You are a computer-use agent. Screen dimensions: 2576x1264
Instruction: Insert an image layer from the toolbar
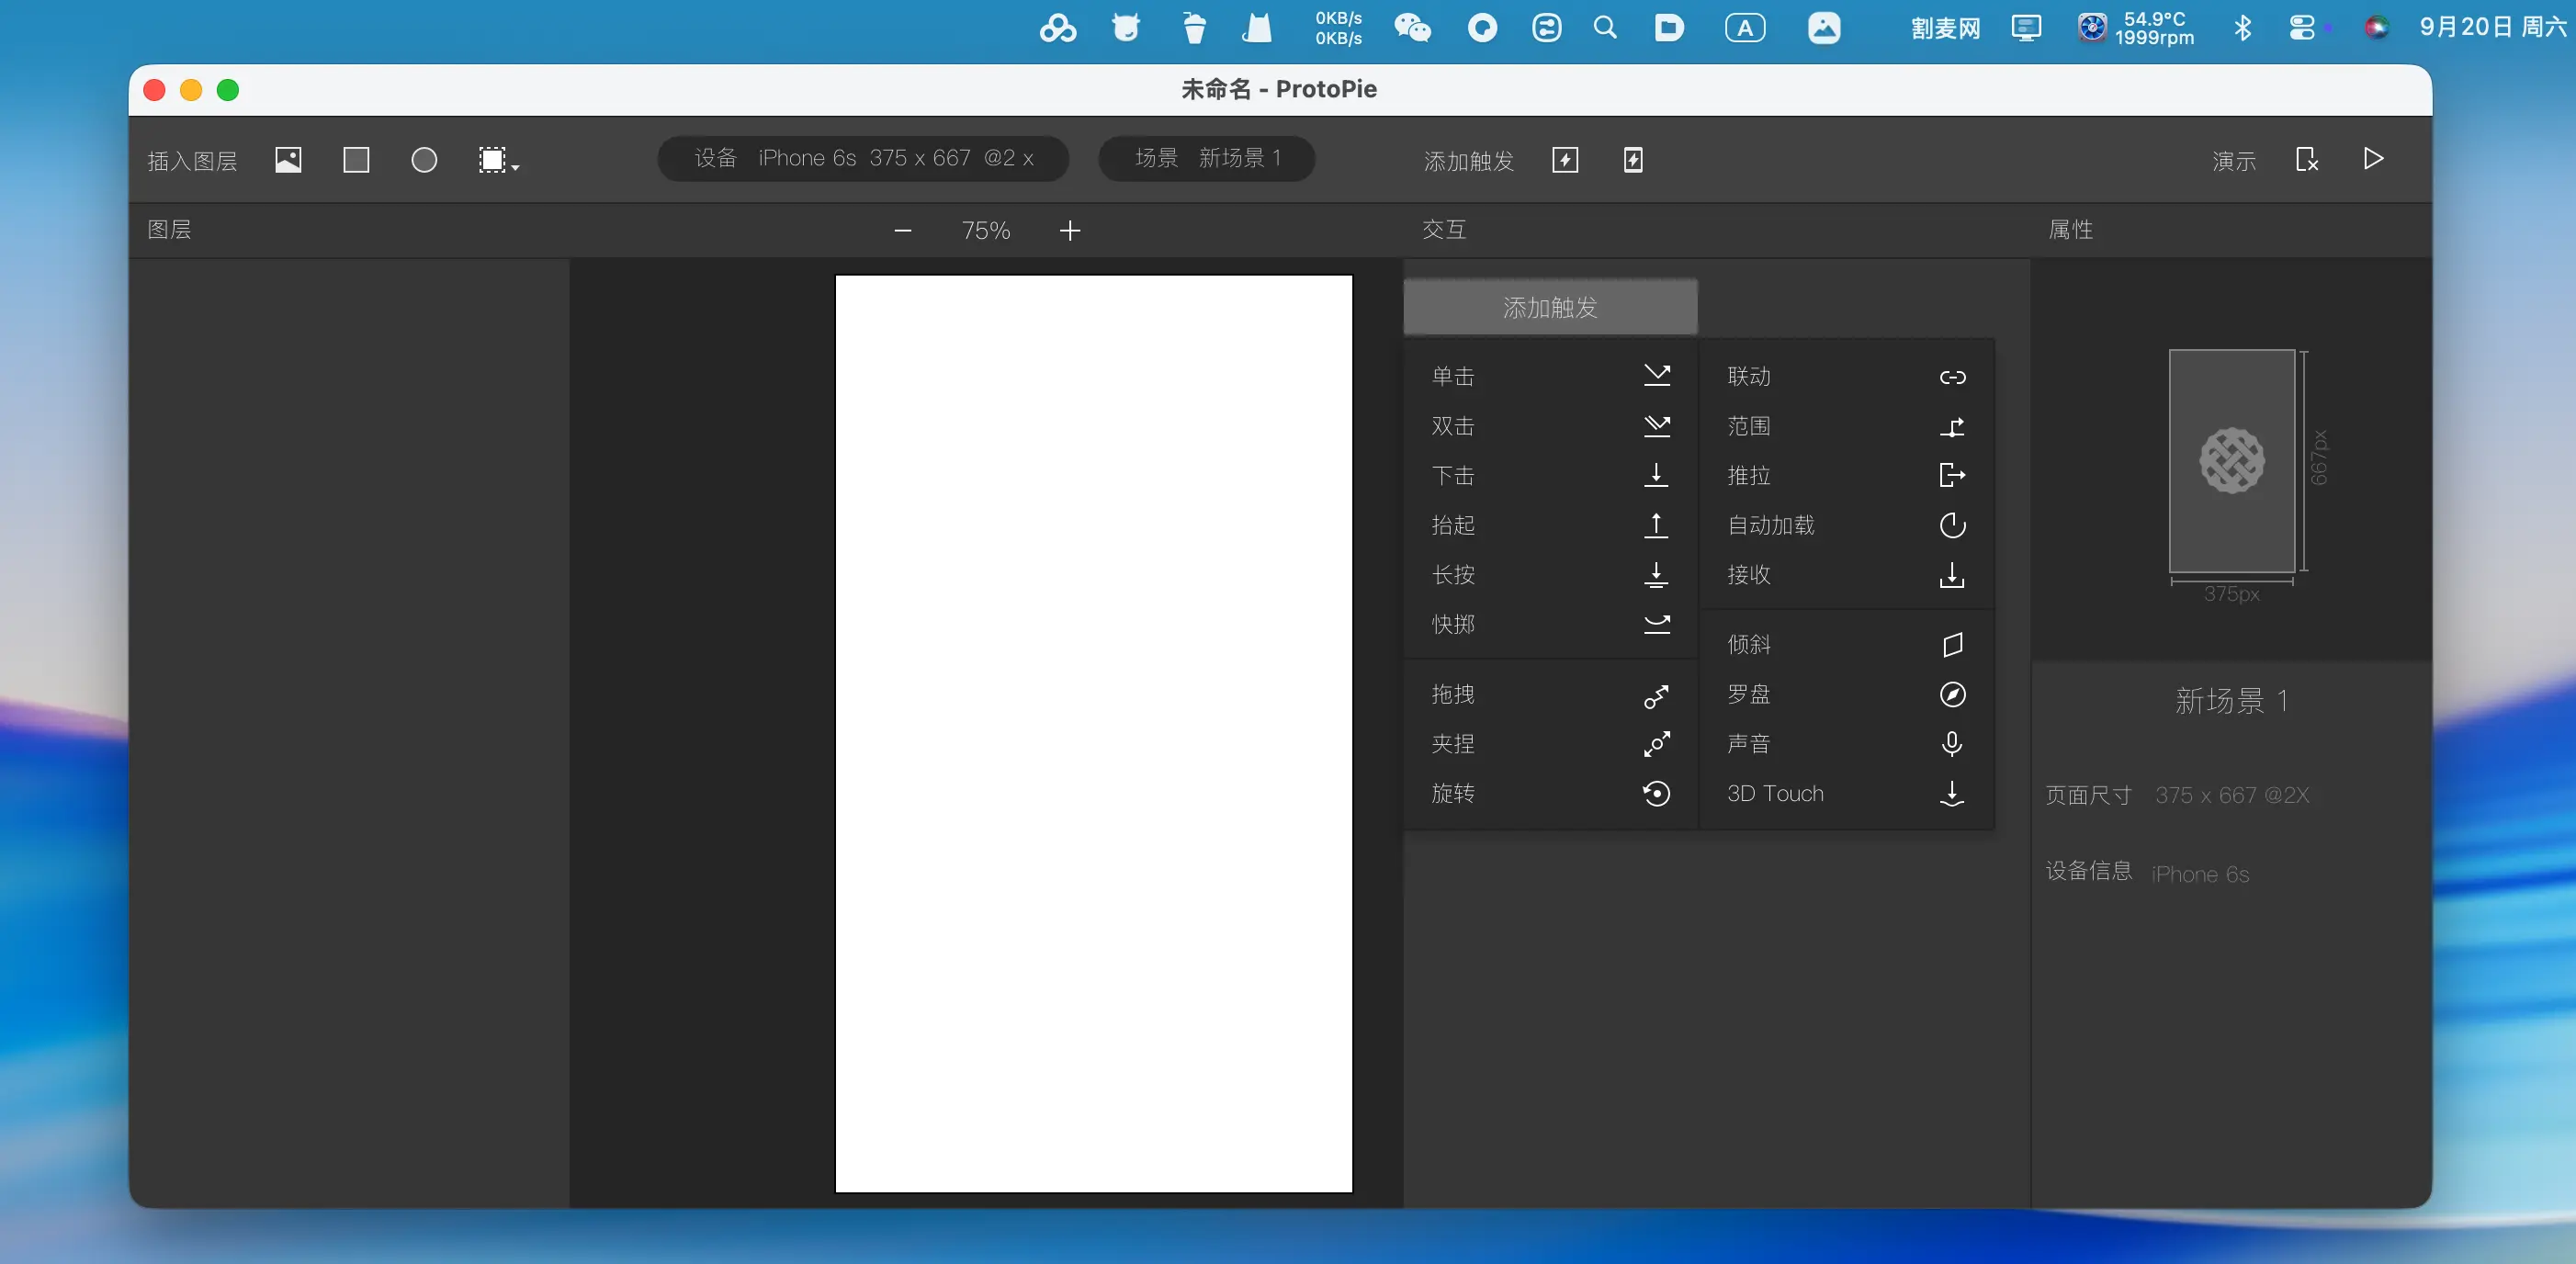coord(288,160)
